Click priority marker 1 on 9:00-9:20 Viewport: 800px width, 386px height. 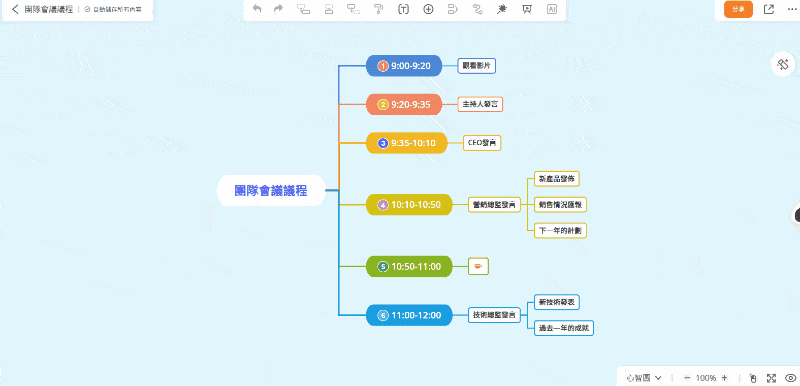pyautogui.click(x=383, y=66)
